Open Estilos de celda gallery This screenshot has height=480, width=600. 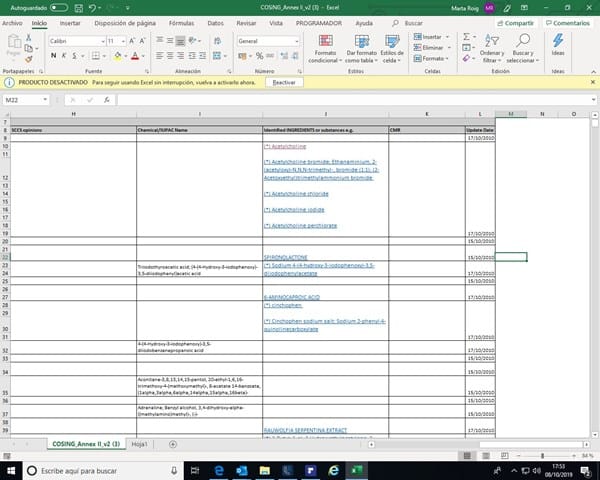(393, 47)
